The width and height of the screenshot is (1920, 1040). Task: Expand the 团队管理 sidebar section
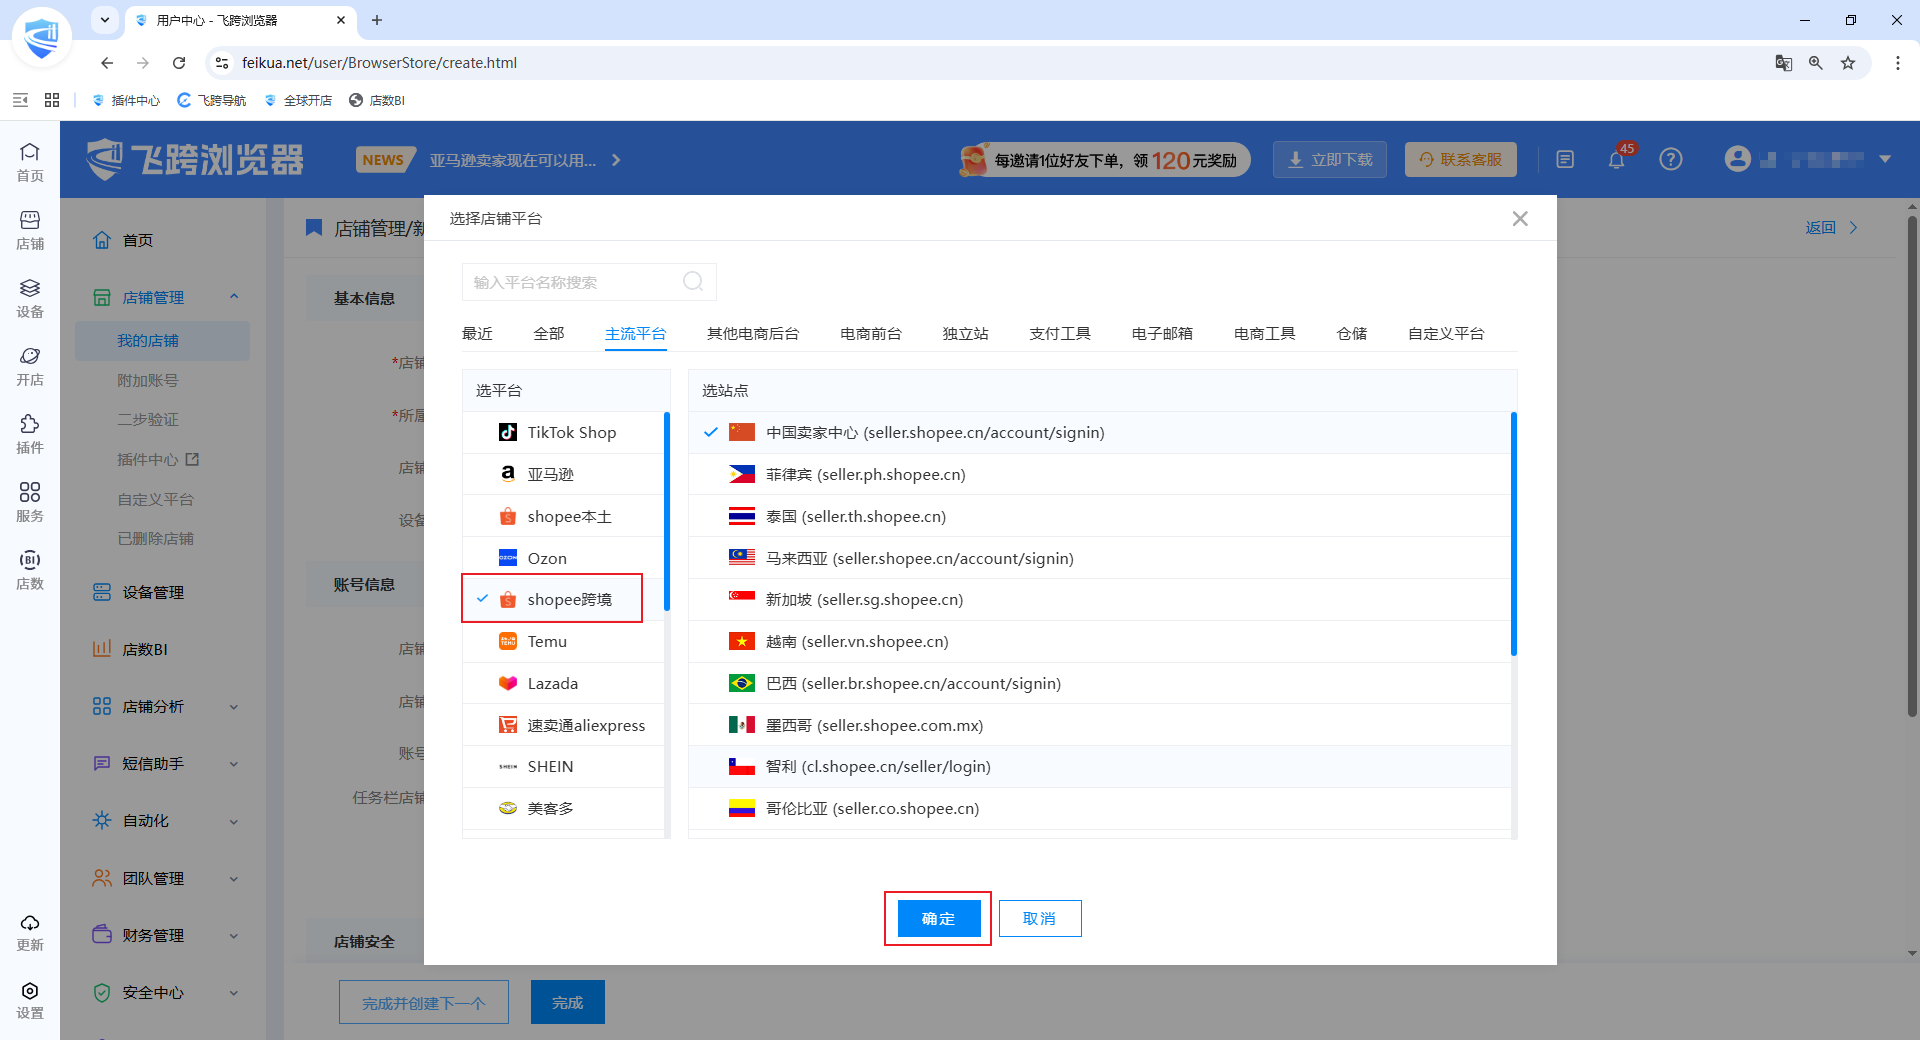tap(234, 879)
